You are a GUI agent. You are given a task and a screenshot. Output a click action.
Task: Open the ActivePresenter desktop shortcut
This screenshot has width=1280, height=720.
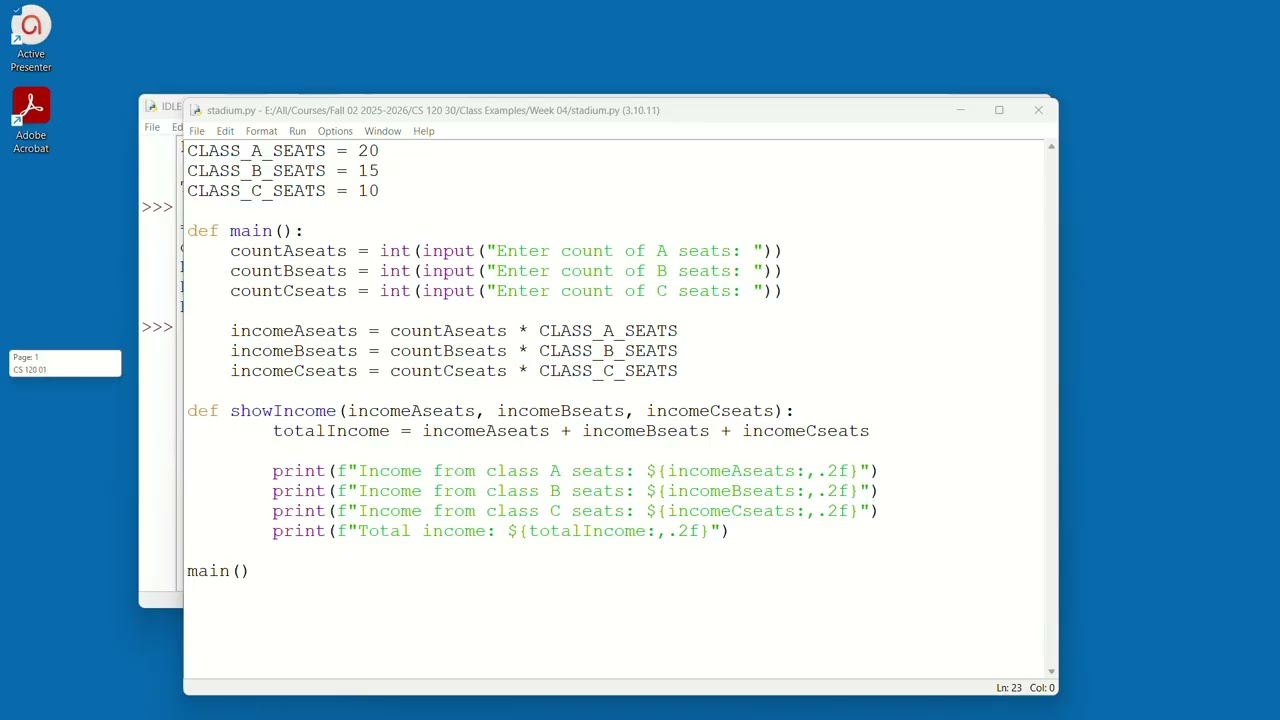[31, 39]
